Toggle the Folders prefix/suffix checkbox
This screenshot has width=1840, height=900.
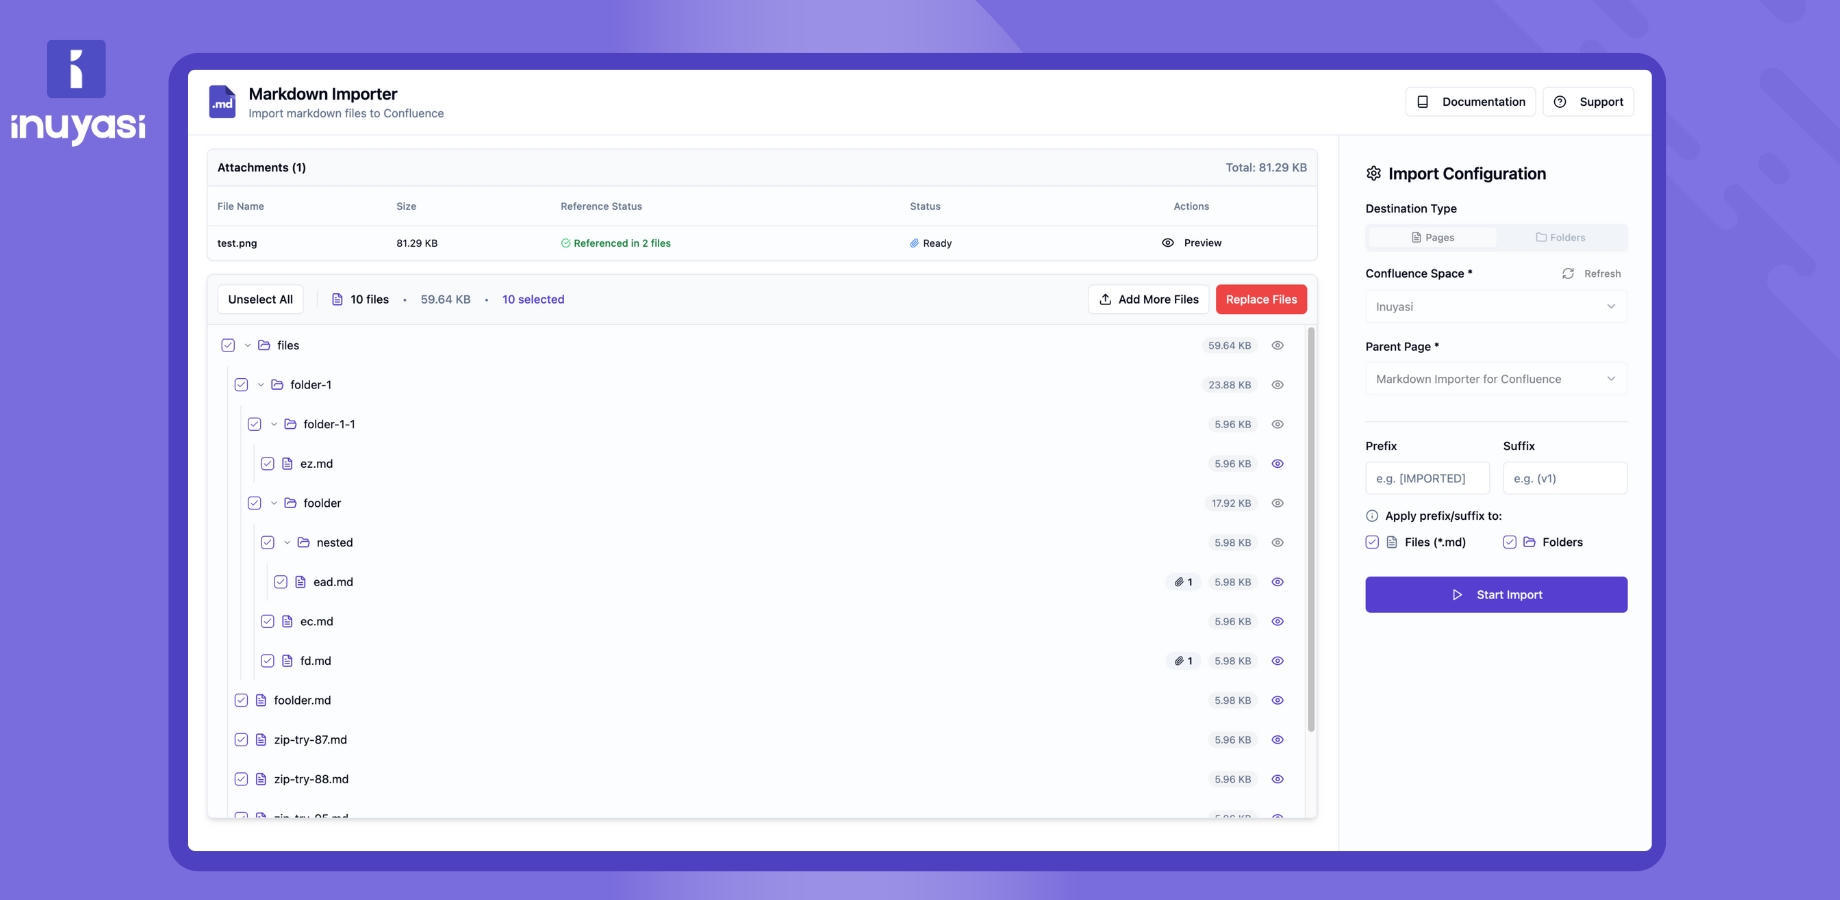pyautogui.click(x=1509, y=542)
